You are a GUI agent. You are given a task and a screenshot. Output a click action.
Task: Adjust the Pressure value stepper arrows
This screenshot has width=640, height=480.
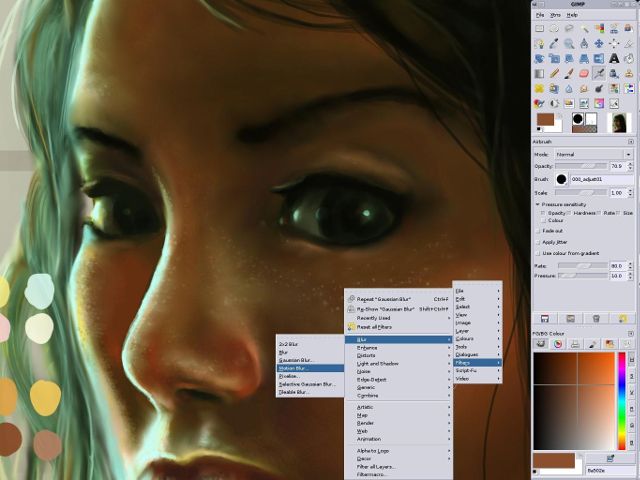(x=630, y=276)
